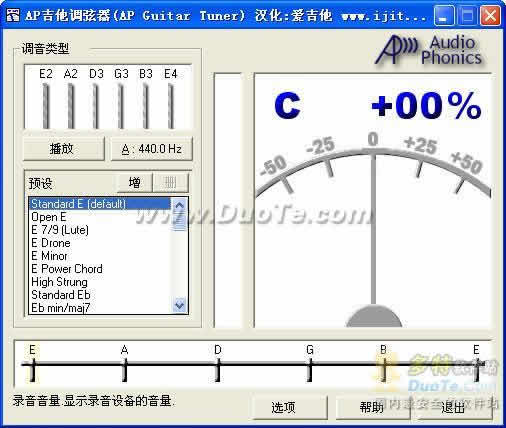Screen dimensions: 506x428
Task: Choose the E 7/9 (Lute) preset
Action: (x=100, y=230)
